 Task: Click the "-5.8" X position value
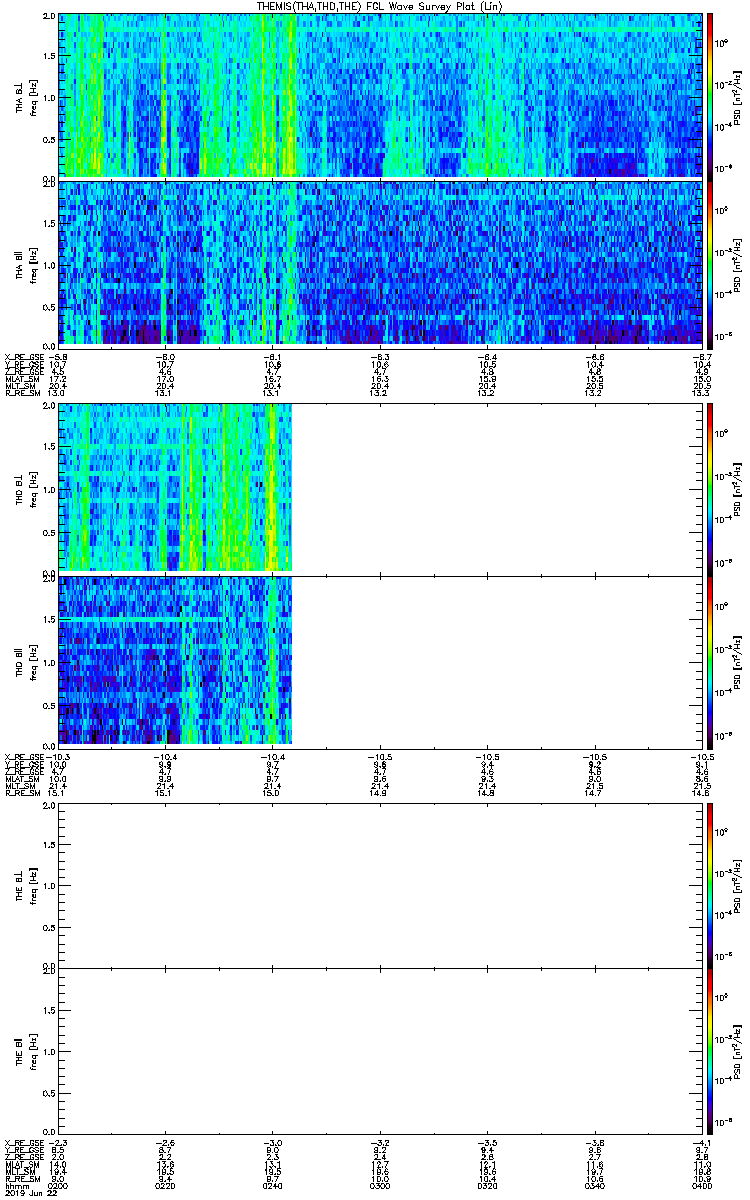click(x=58, y=357)
